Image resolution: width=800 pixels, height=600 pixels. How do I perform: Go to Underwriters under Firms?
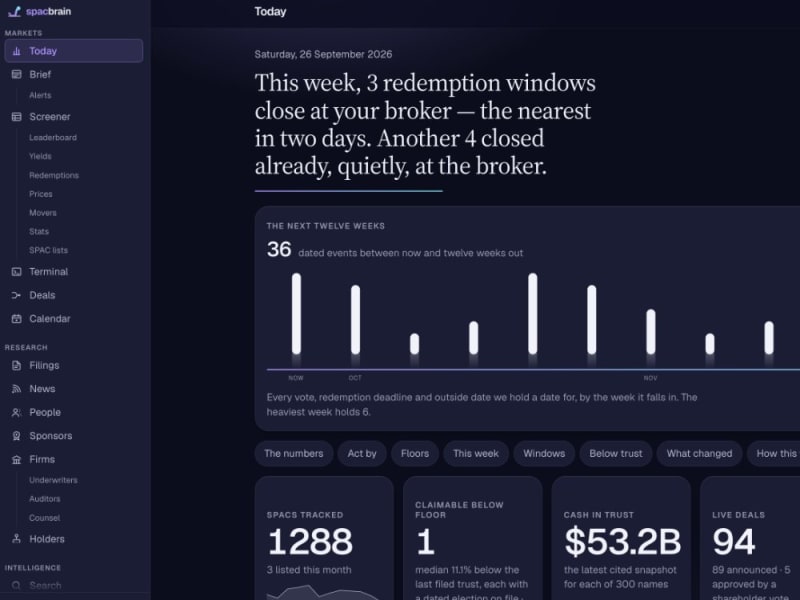tap(54, 480)
